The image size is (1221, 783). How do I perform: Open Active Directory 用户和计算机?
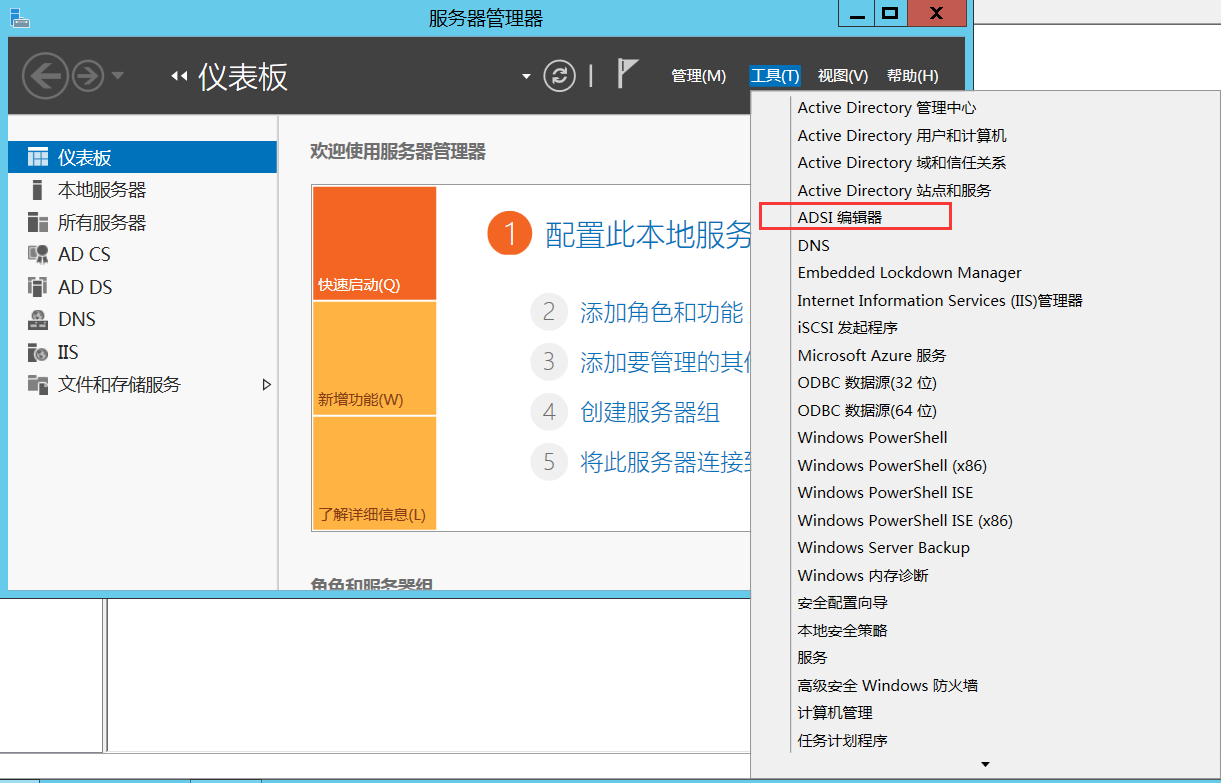pos(902,135)
